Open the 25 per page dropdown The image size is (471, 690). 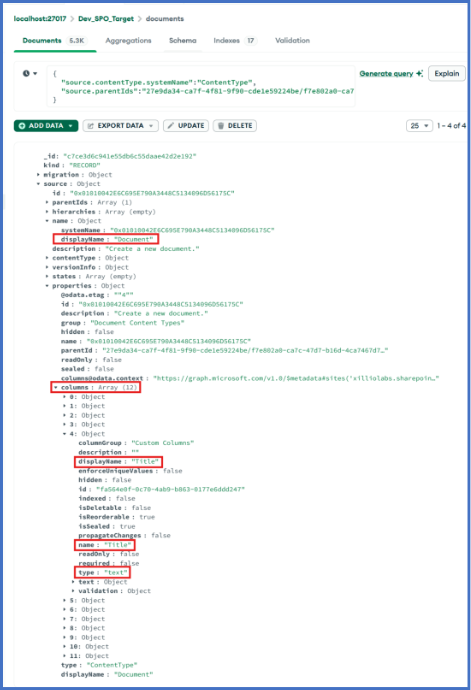[419, 126]
